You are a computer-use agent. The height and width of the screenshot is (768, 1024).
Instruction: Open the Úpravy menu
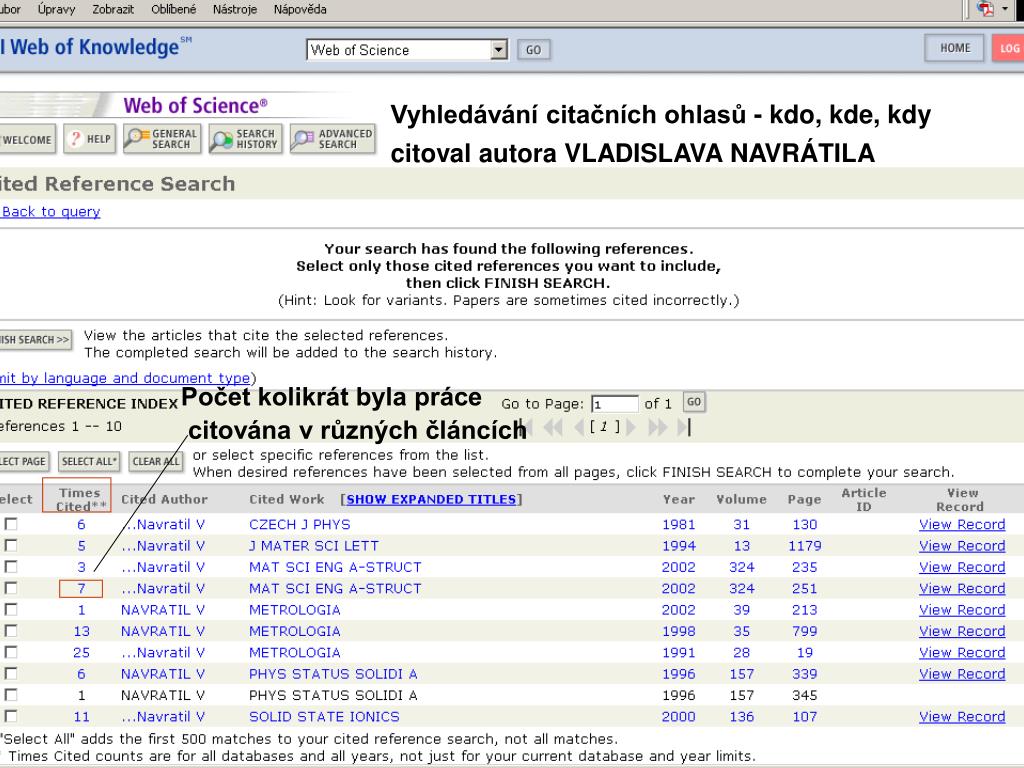(x=56, y=9)
